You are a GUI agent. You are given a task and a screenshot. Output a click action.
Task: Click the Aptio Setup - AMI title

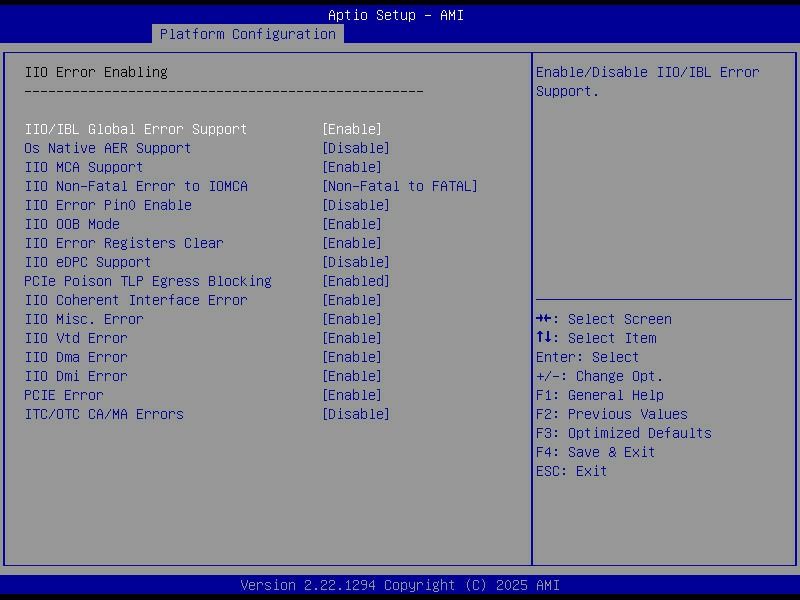point(396,15)
